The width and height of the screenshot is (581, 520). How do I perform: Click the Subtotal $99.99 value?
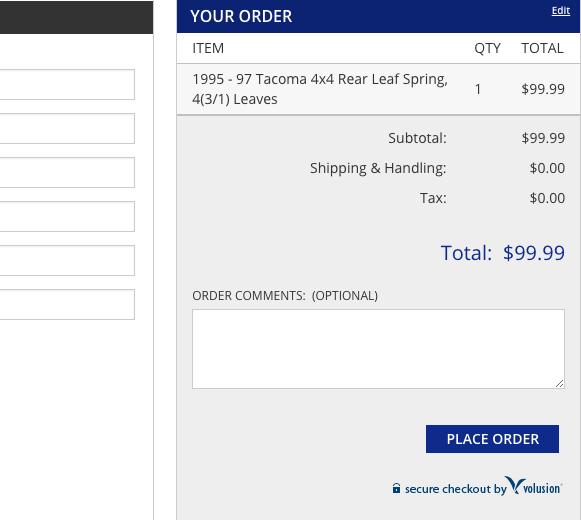coord(543,138)
